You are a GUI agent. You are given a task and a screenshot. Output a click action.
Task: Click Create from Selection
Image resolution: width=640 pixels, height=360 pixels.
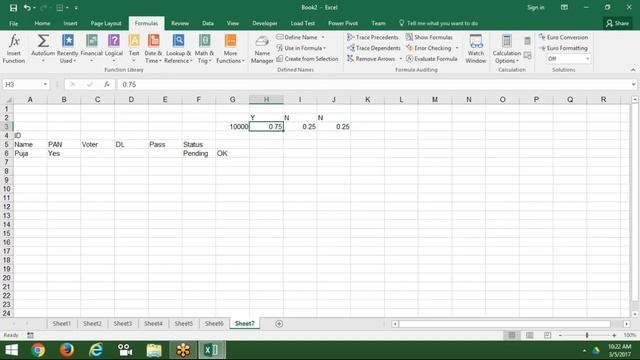[x=307, y=59]
